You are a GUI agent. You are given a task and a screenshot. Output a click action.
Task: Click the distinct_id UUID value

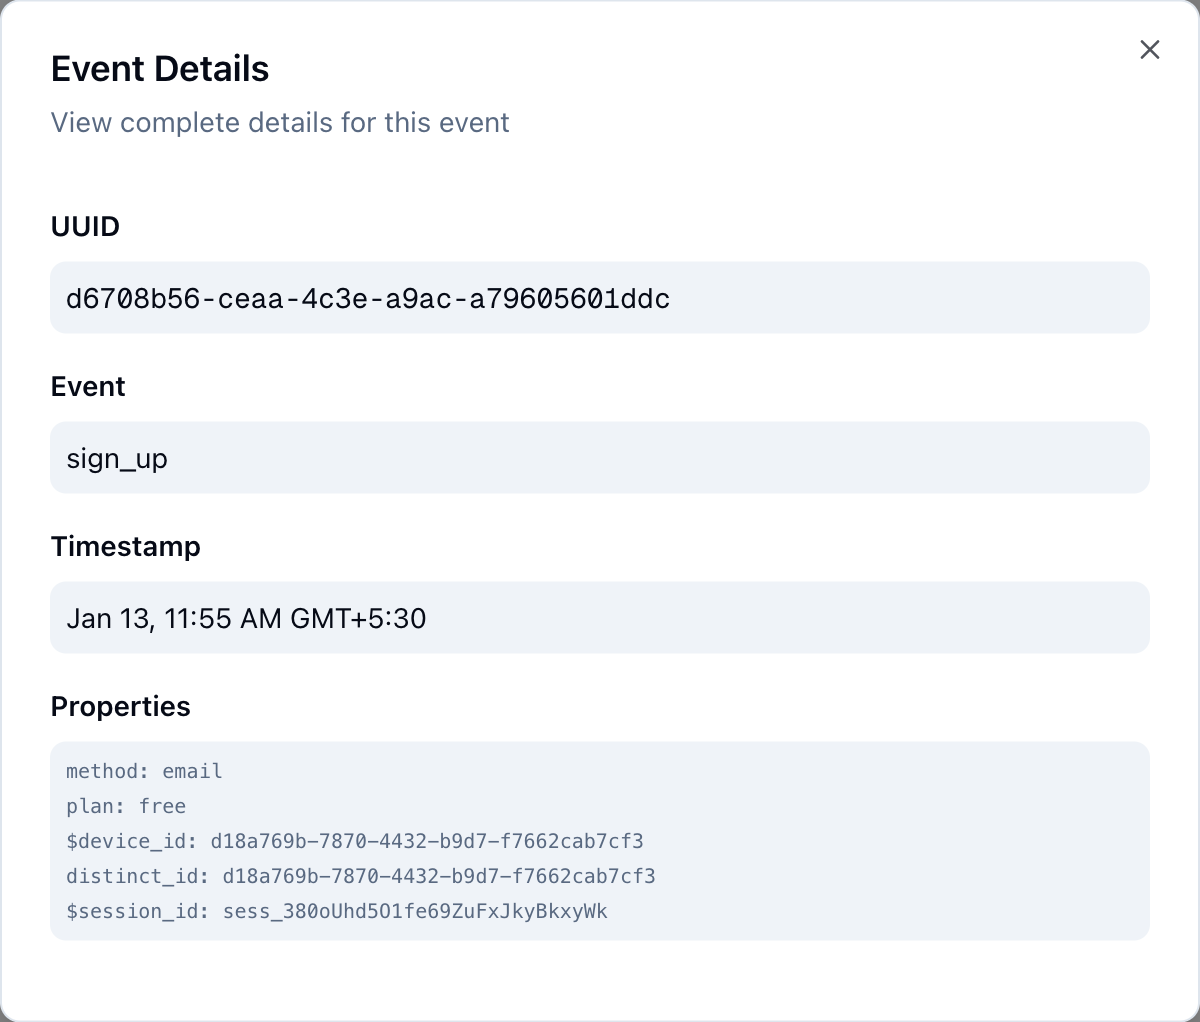pos(438,876)
